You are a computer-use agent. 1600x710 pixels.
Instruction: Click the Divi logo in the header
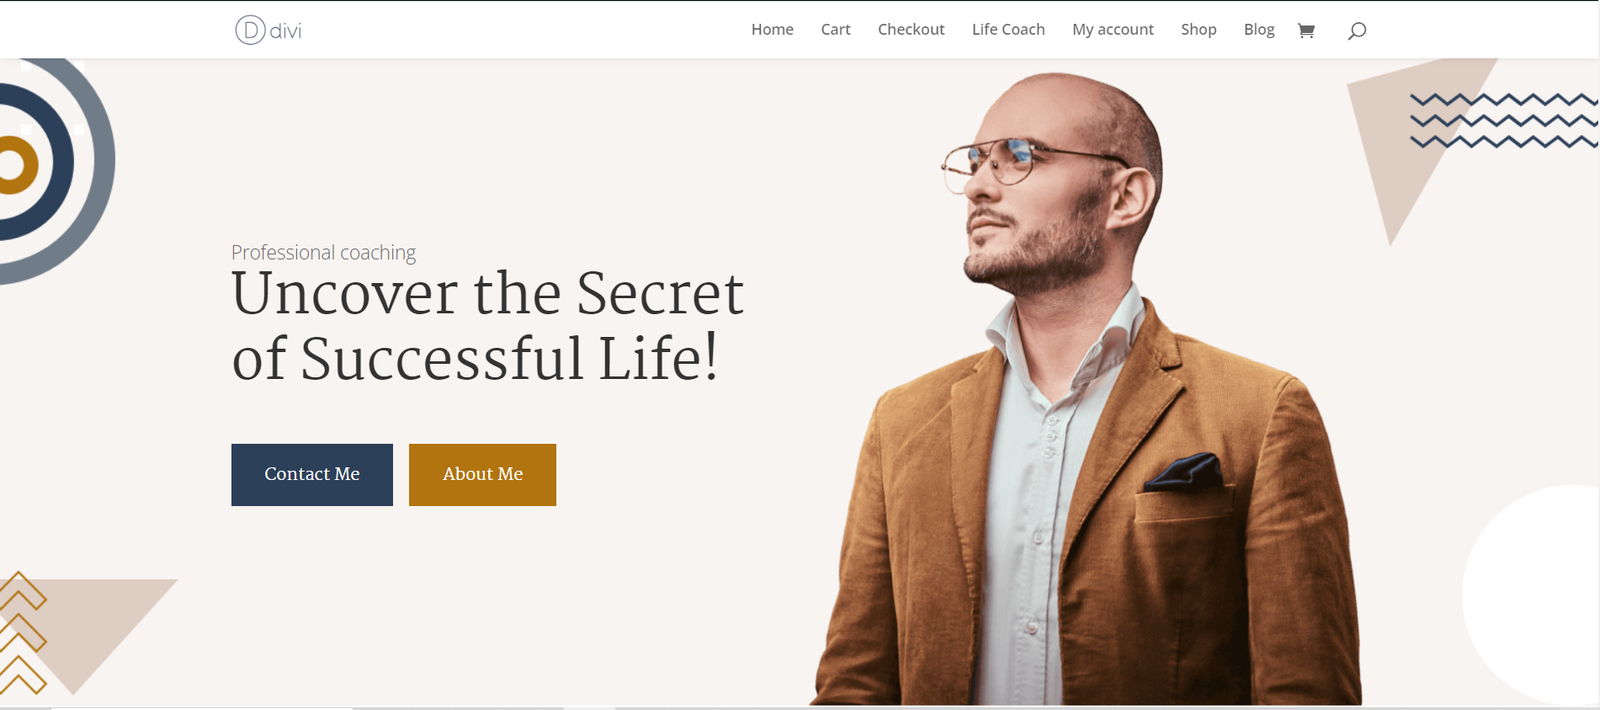pyautogui.click(x=268, y=30)
